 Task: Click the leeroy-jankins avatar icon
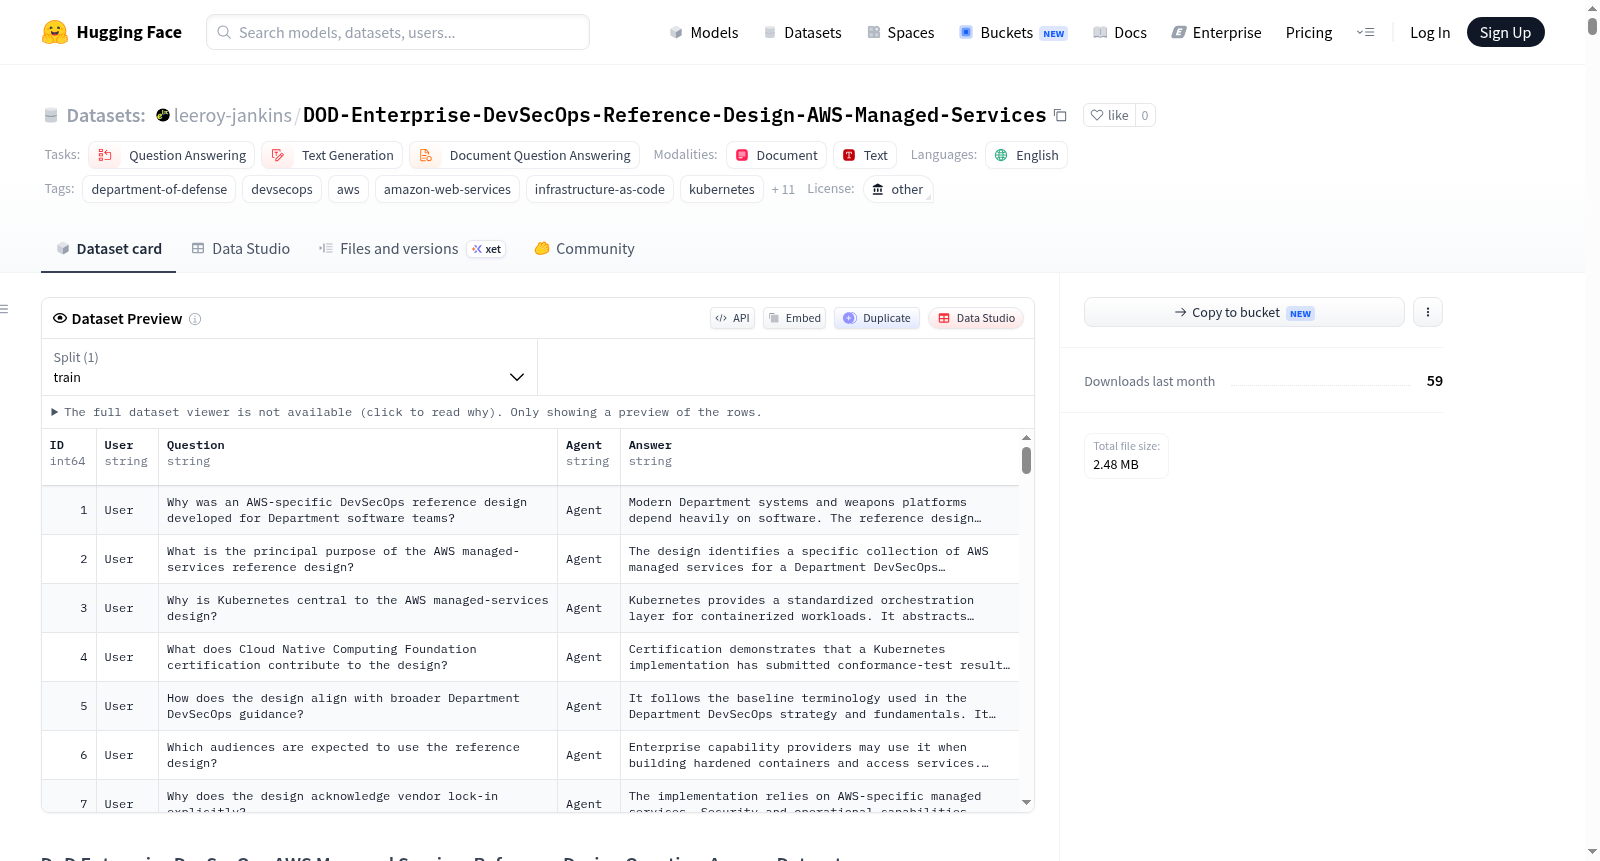pos(163,115)
